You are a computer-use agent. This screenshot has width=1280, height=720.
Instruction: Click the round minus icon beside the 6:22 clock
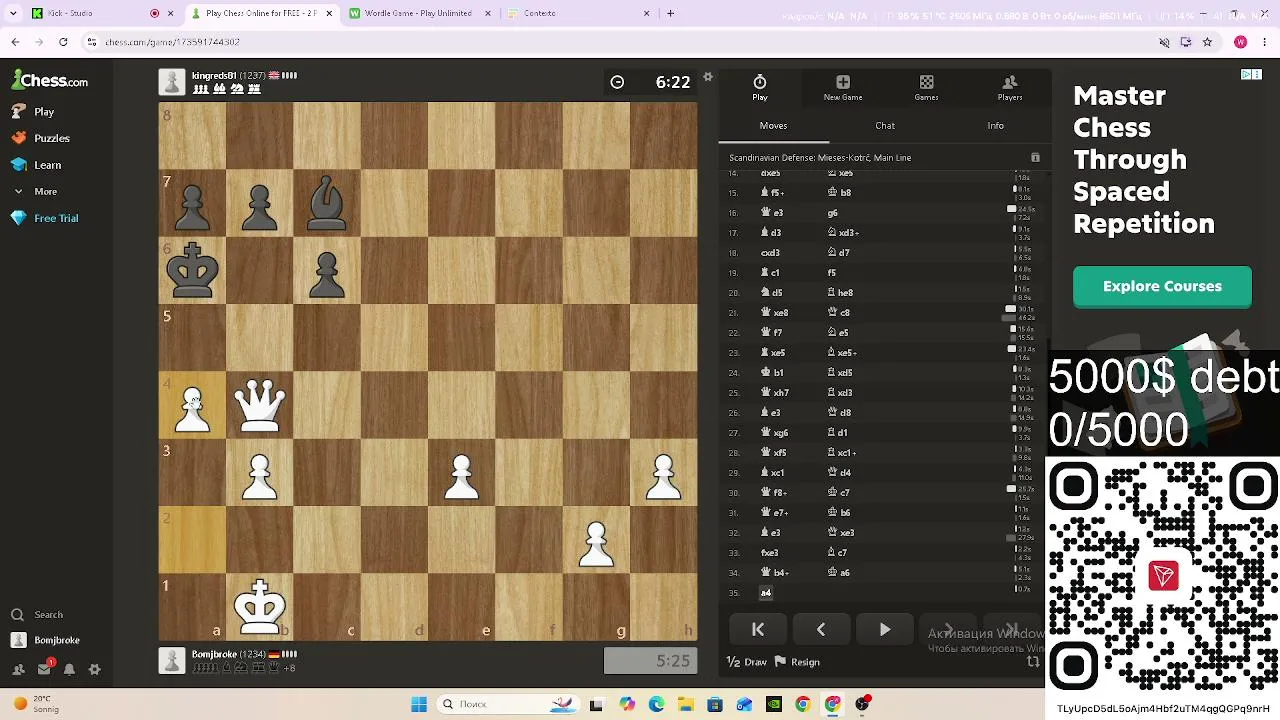pos(617,82)
